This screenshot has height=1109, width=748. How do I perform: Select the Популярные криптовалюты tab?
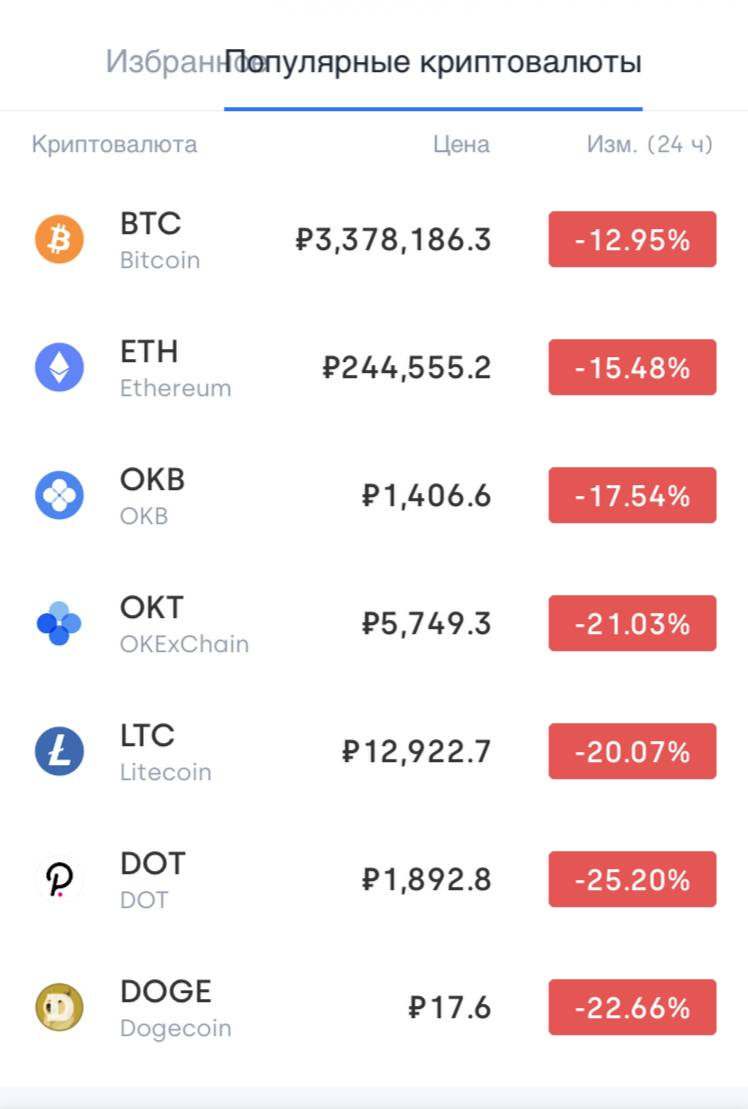pos(433,62)
